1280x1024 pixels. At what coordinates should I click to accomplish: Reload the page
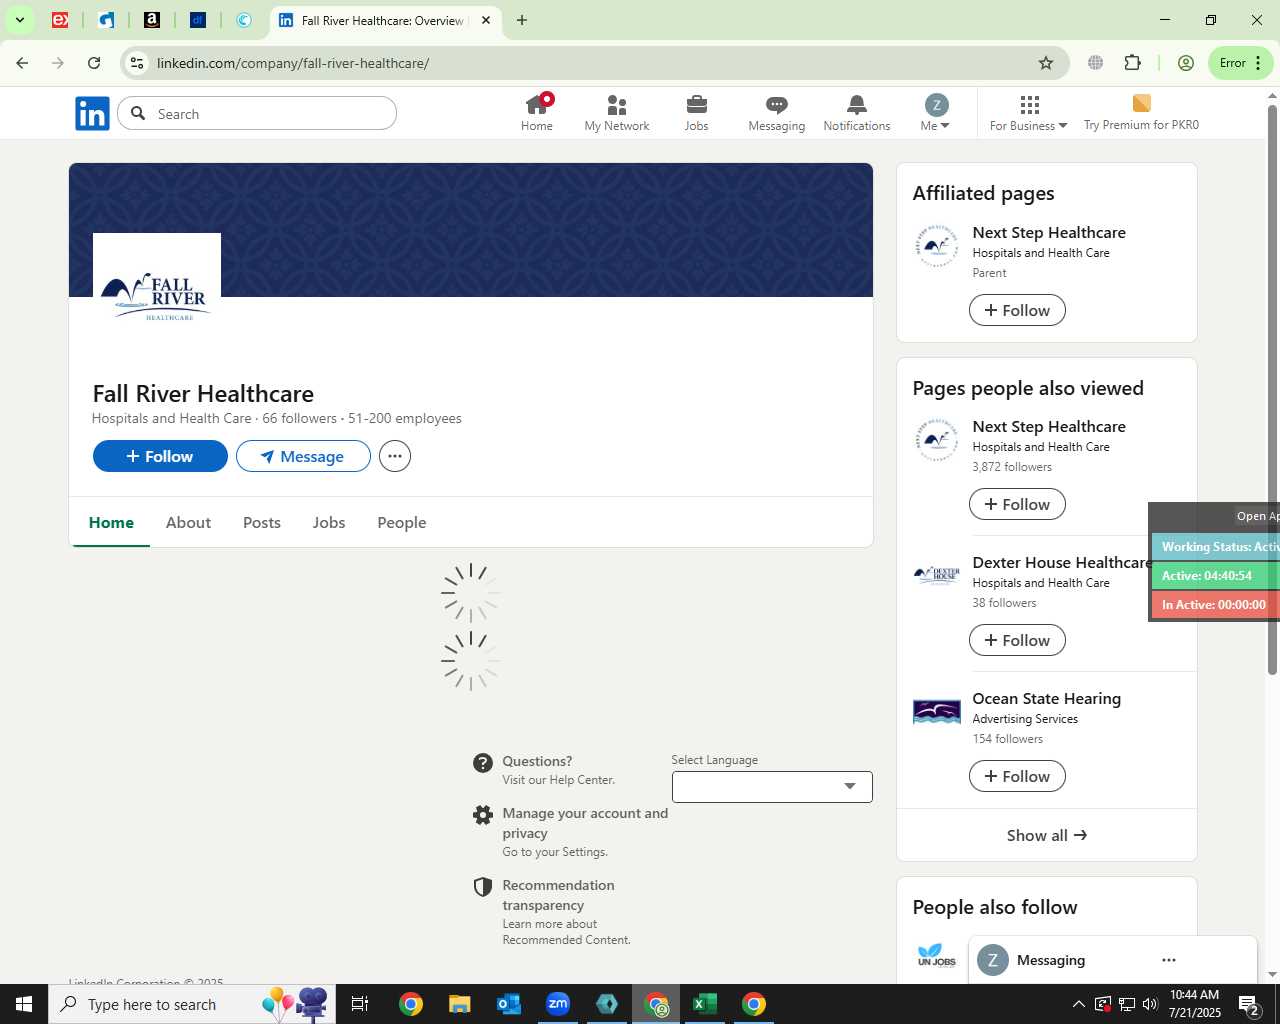click(94, 63)
